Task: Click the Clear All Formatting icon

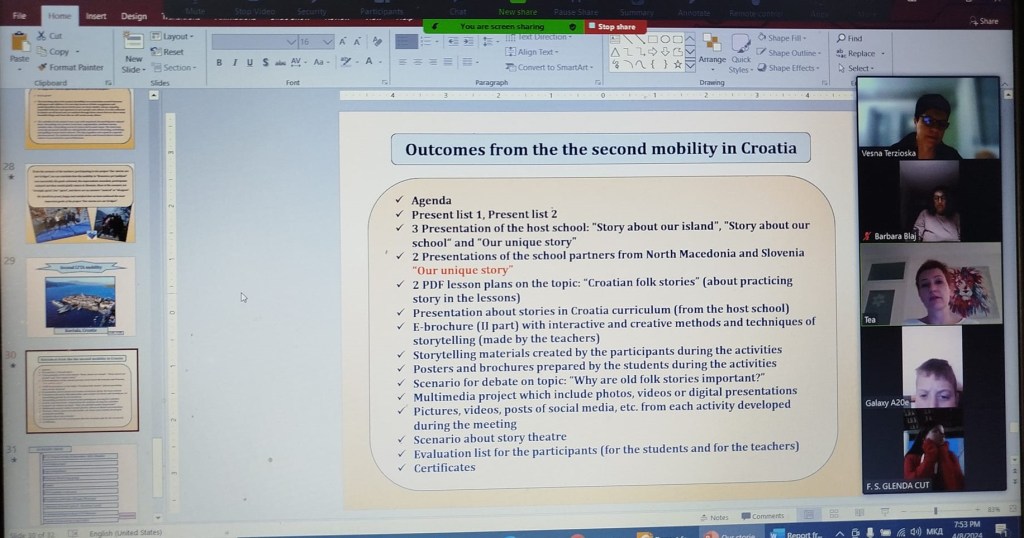Action: click(377, 42)
